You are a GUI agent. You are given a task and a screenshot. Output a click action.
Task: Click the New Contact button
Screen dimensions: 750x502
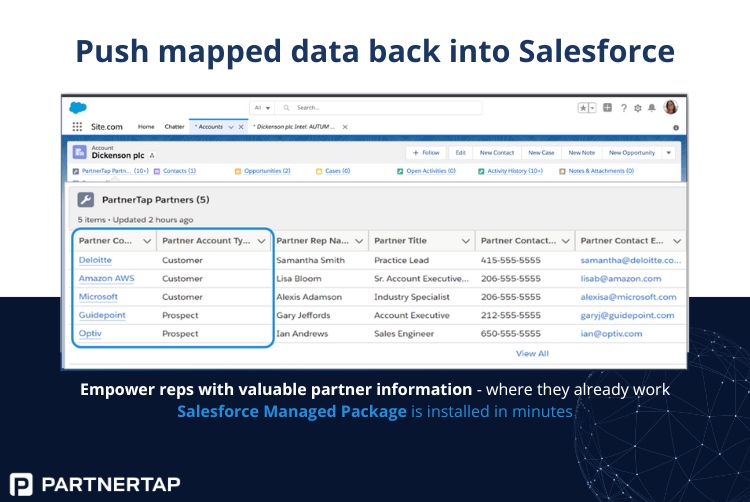tap(497, 153)
